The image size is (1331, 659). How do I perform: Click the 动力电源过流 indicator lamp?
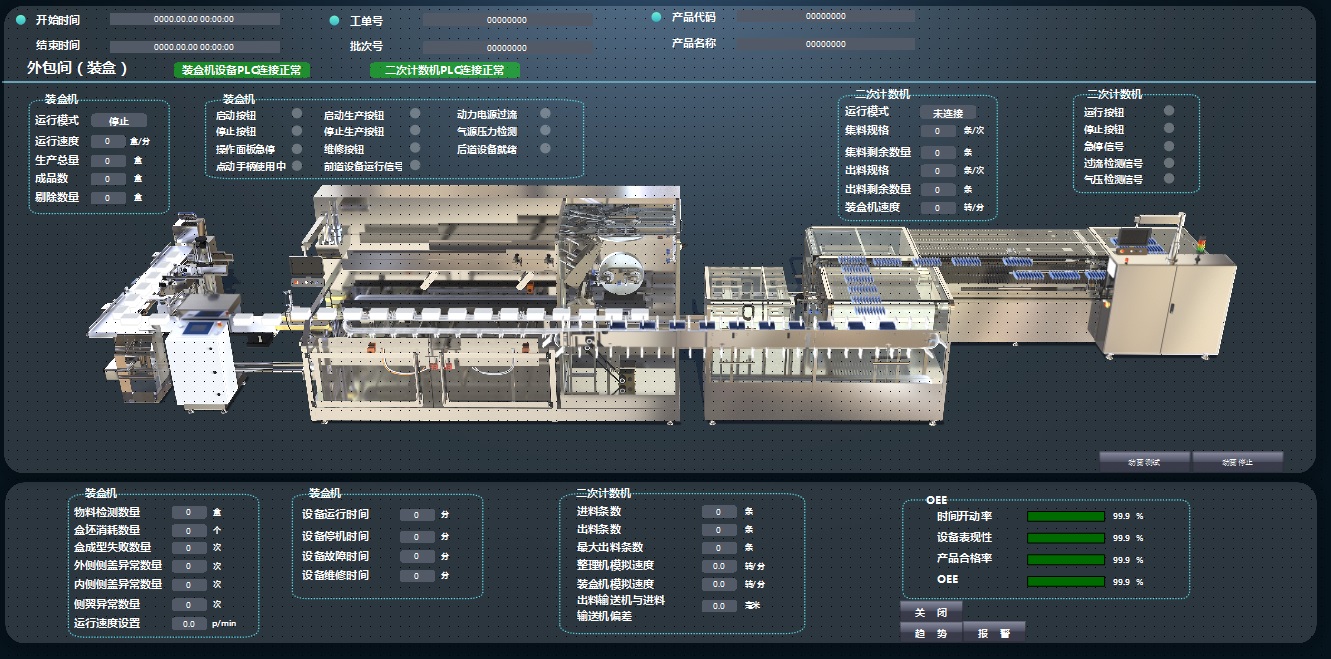(545, 114)
